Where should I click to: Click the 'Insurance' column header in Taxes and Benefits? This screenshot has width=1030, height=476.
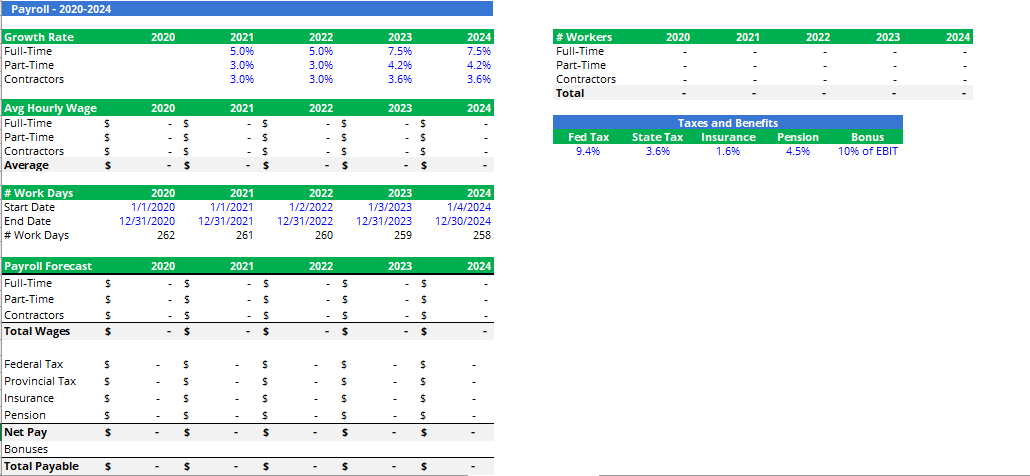[728, 137]
